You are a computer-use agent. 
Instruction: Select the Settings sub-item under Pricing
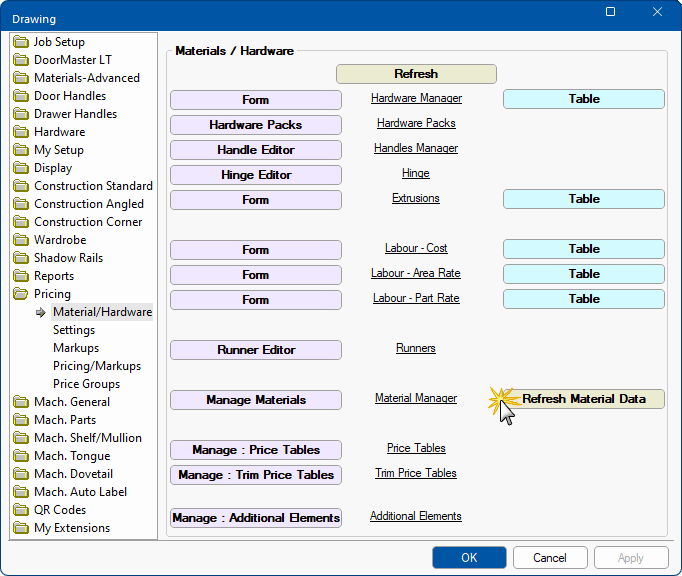pos(74,330)
